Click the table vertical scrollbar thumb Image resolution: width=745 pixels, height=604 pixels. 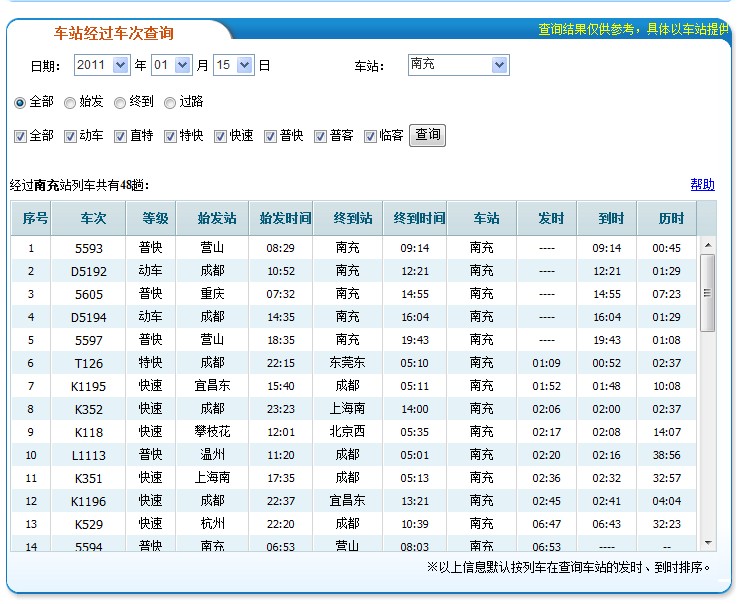(707, 293)
